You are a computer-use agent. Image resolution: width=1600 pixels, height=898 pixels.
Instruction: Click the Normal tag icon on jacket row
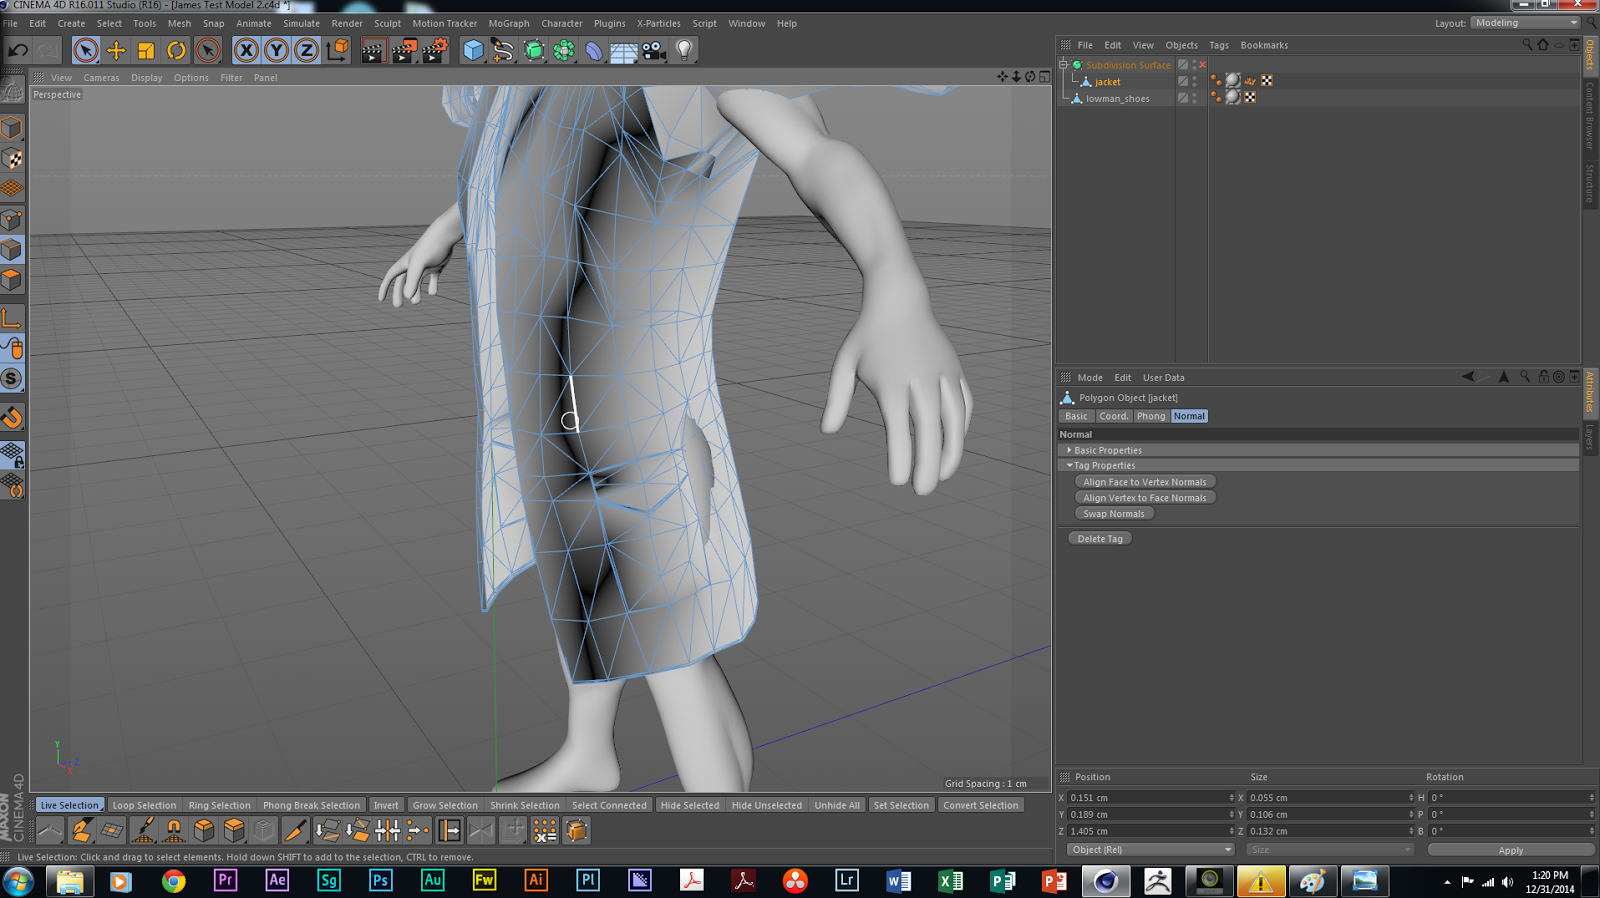(1250, 81)
